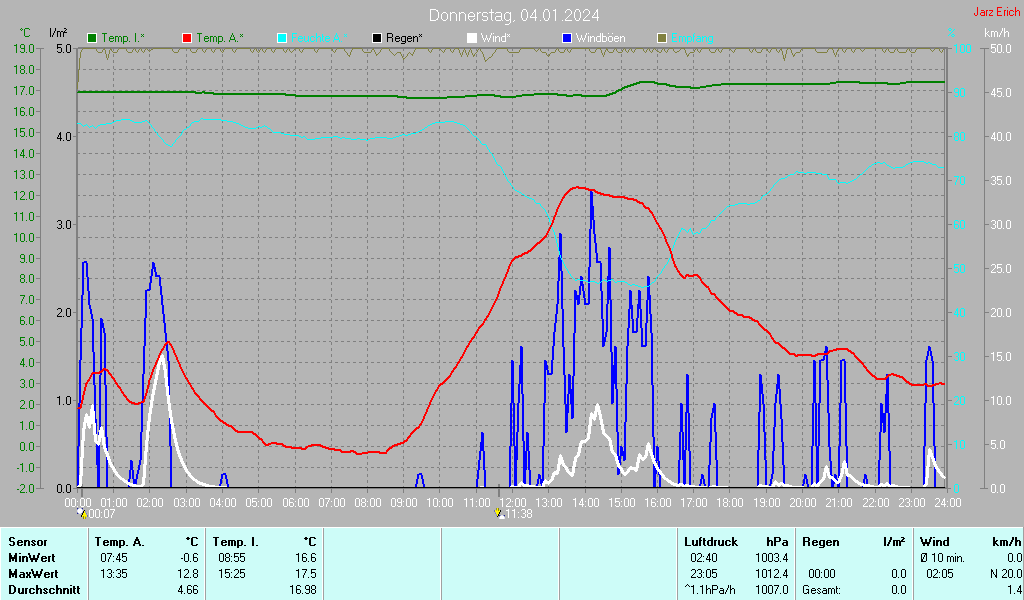Click the pressure minimum time '02:40'
The height and width of the screenshot is (600, 1024).
704,558
